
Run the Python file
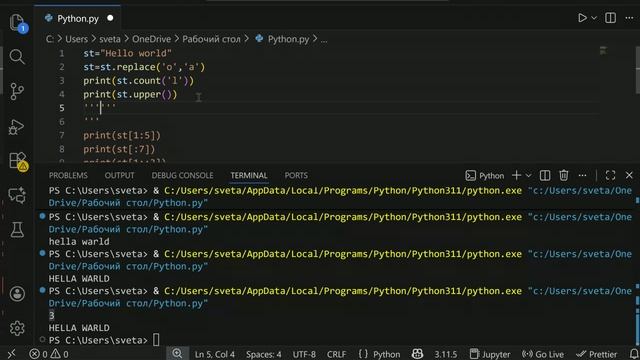582,18
